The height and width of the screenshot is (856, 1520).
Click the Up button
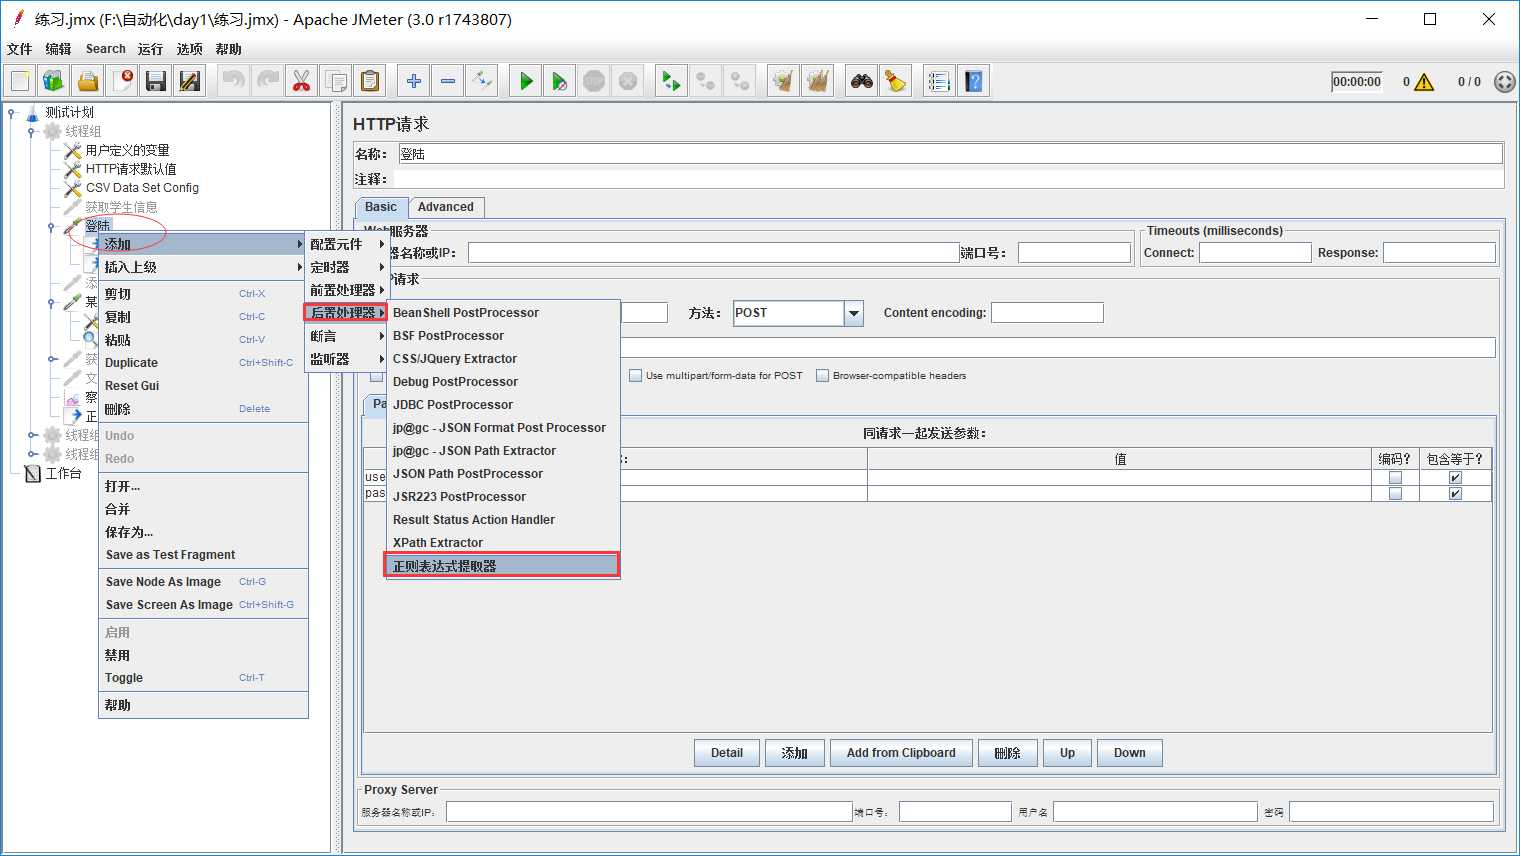click(x=1067, y=753)
